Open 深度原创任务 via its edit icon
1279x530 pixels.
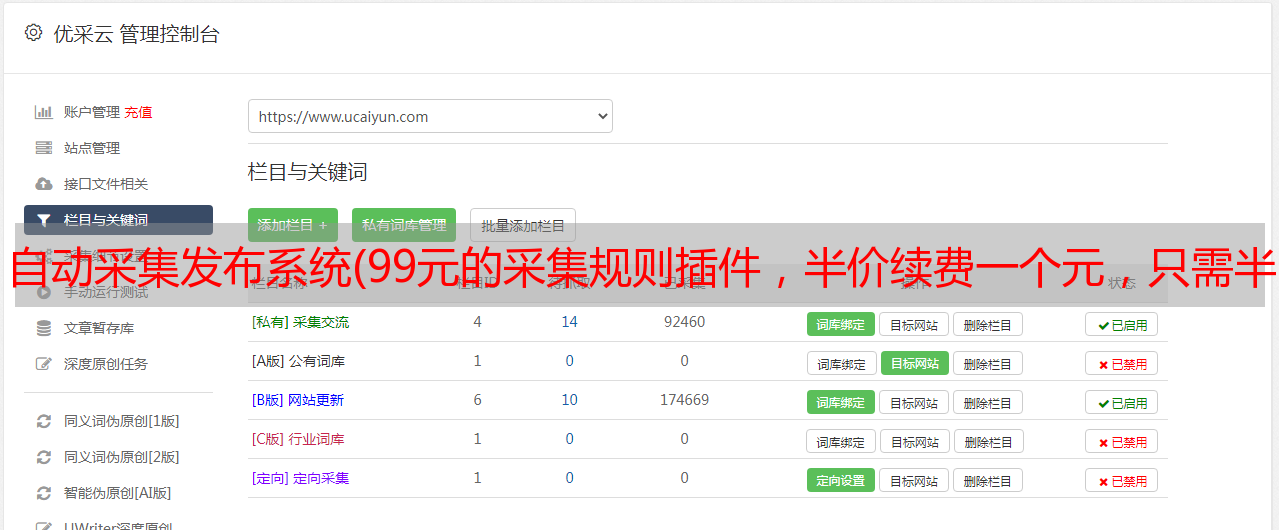coord(44,364)
